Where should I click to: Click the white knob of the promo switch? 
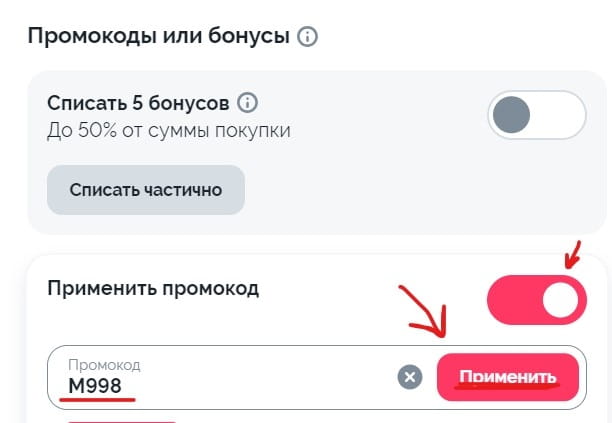560,300
